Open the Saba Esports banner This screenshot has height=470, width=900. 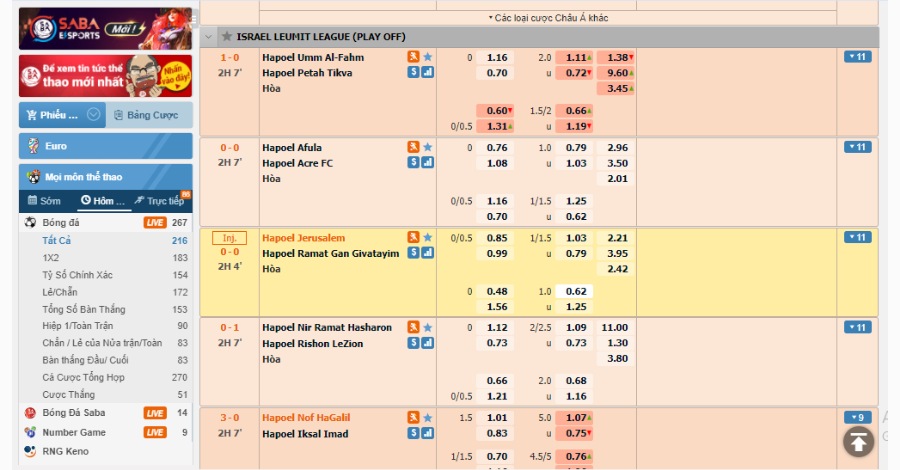[x=106, y=29]
